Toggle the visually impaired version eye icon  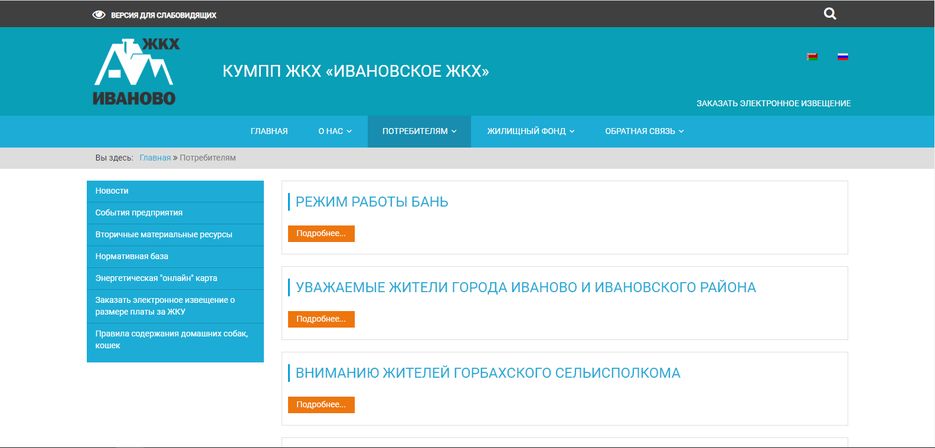(x=99, y=15)
